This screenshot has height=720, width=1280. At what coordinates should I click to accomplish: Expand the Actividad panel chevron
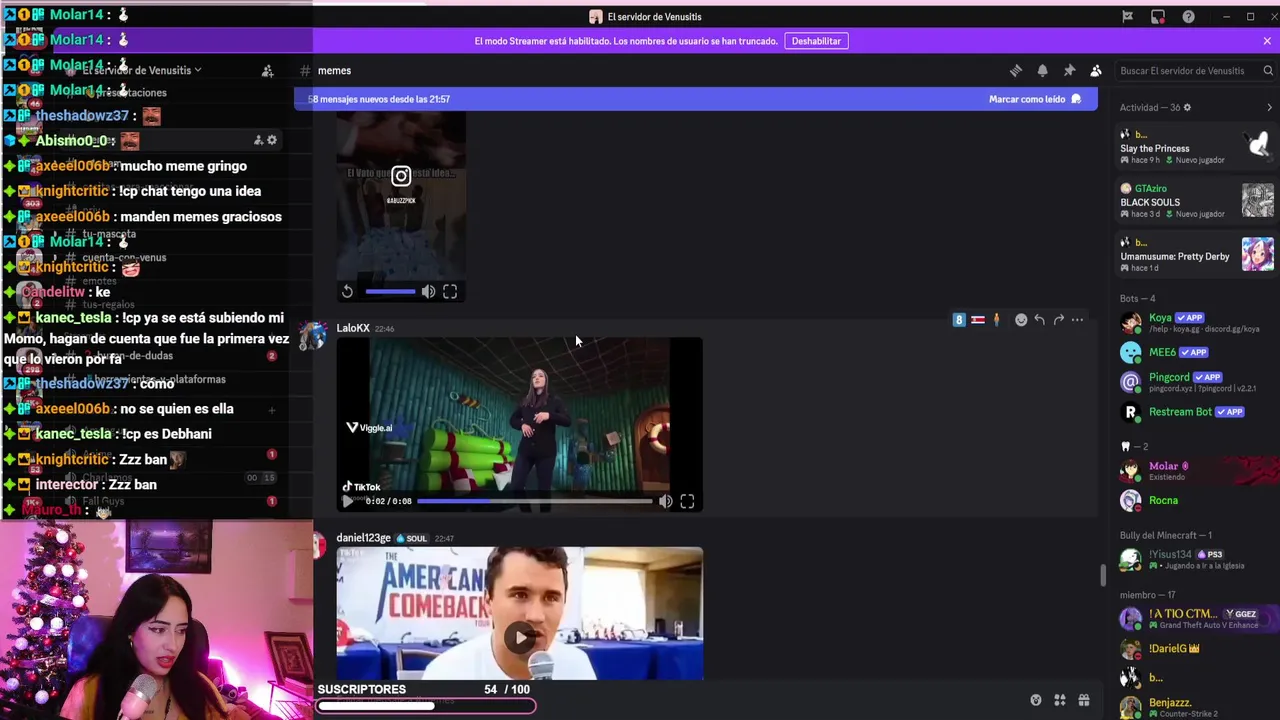point(1269,107)
